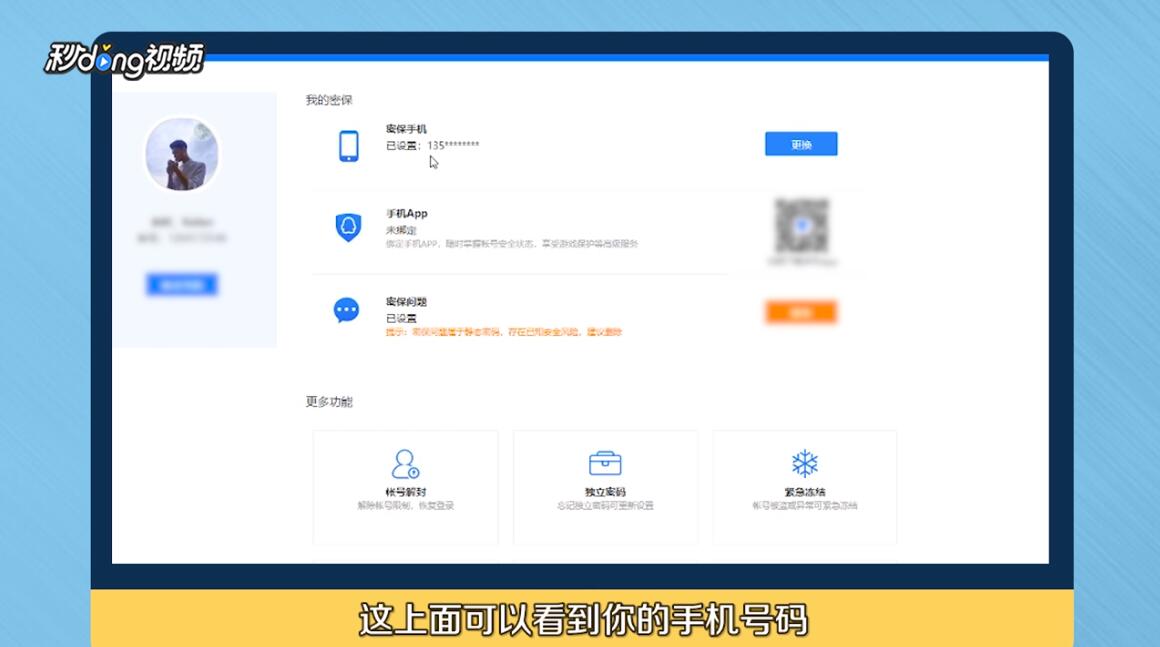
Task: Click the 密保问题 chat bubble icon
Action: tap(347, 311)
